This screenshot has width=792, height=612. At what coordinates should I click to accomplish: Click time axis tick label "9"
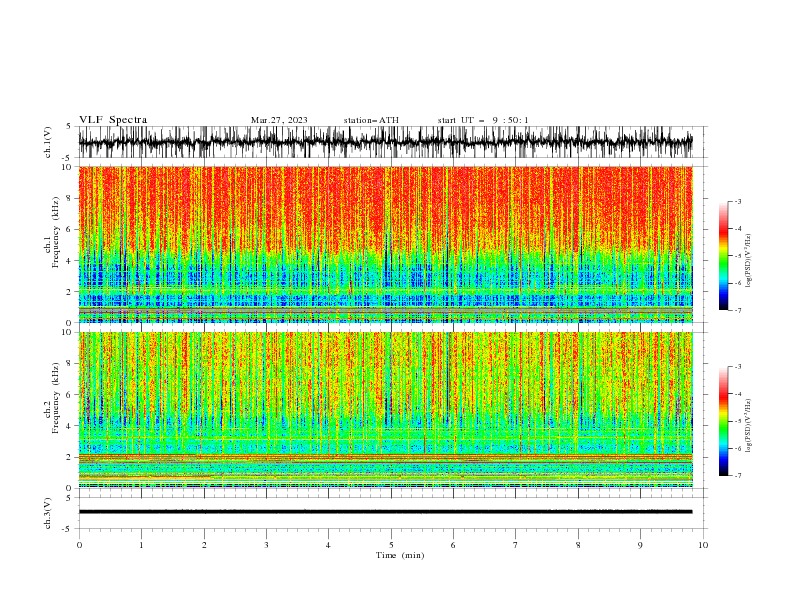640,545
